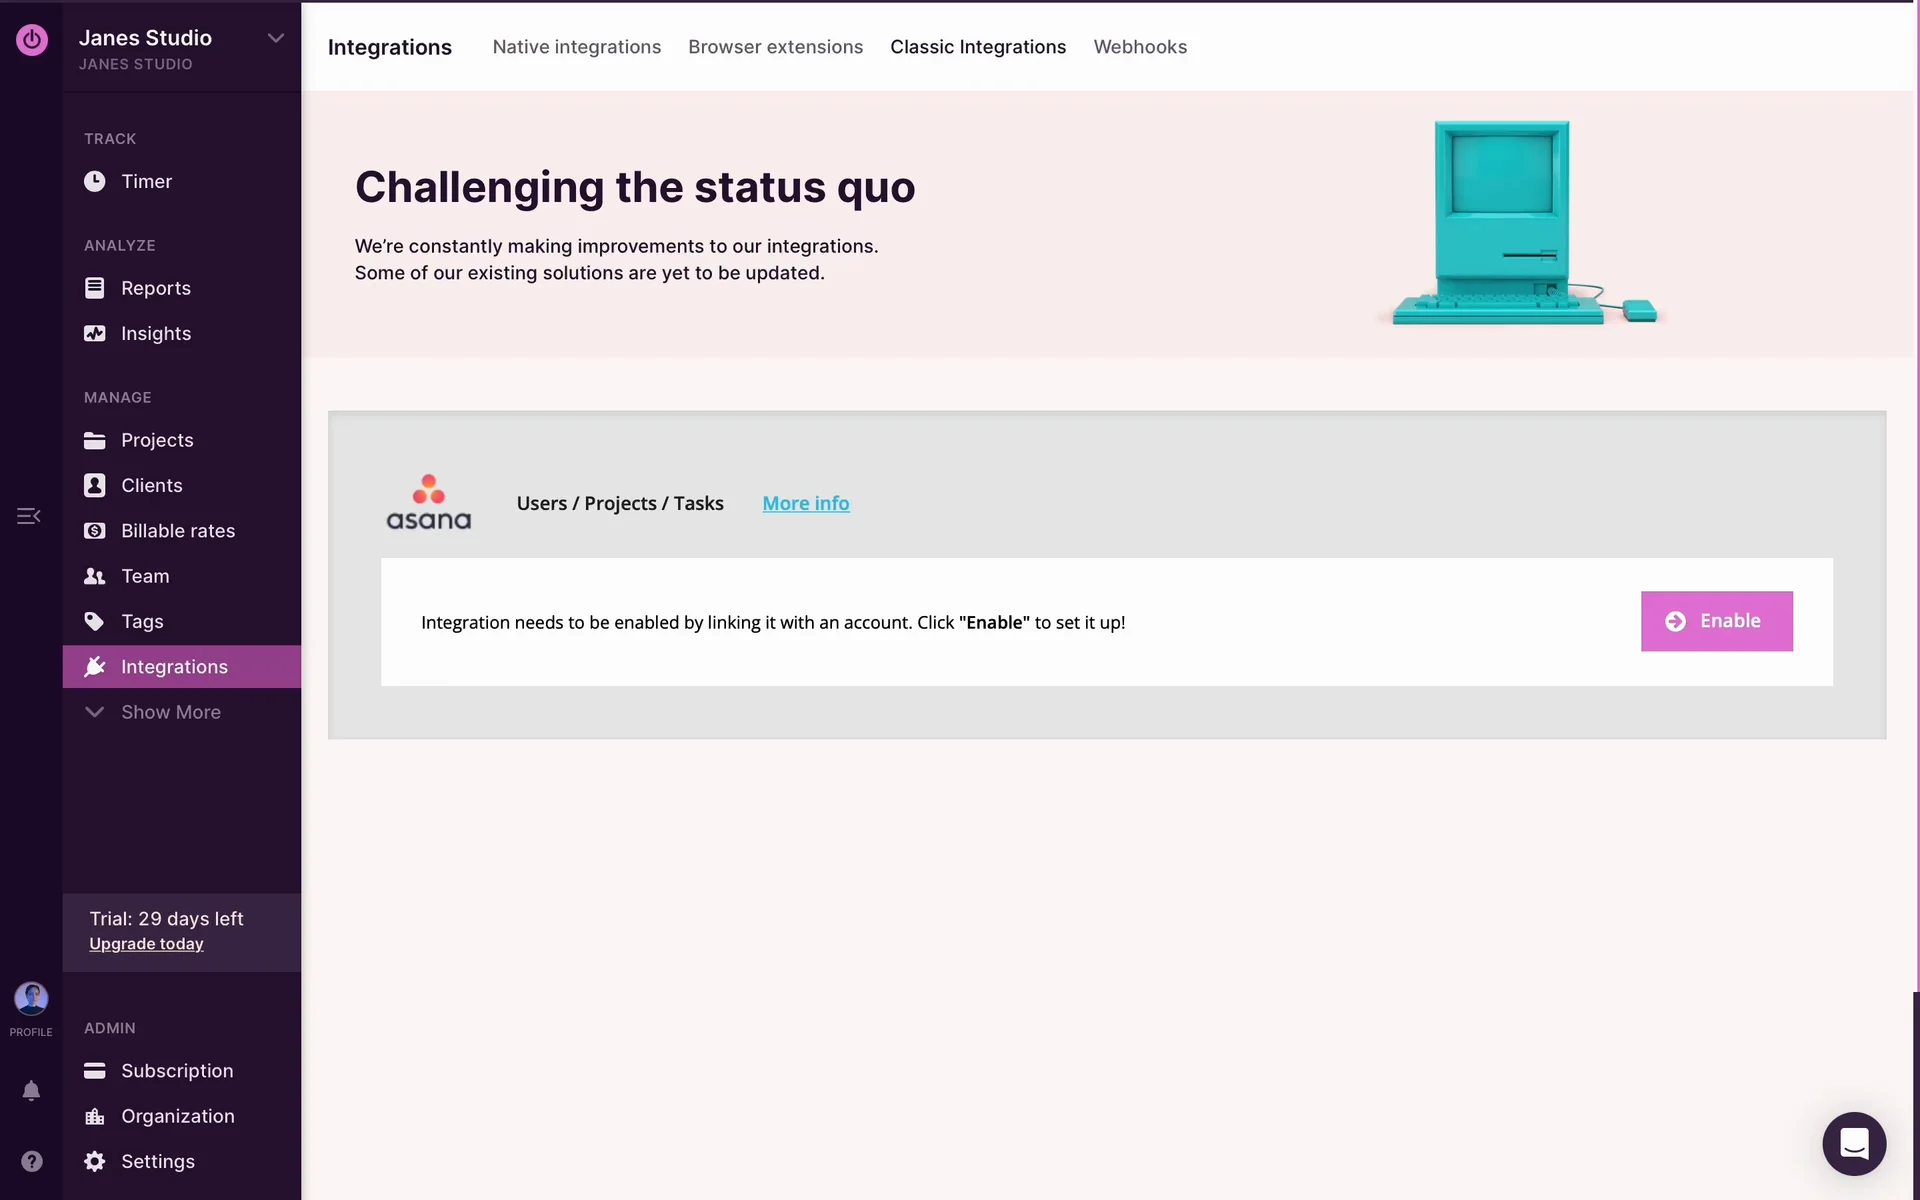Screen dimensions: 1920x1200
Task: Click the help question mark icon
Action: click(x=31, y=1161)
